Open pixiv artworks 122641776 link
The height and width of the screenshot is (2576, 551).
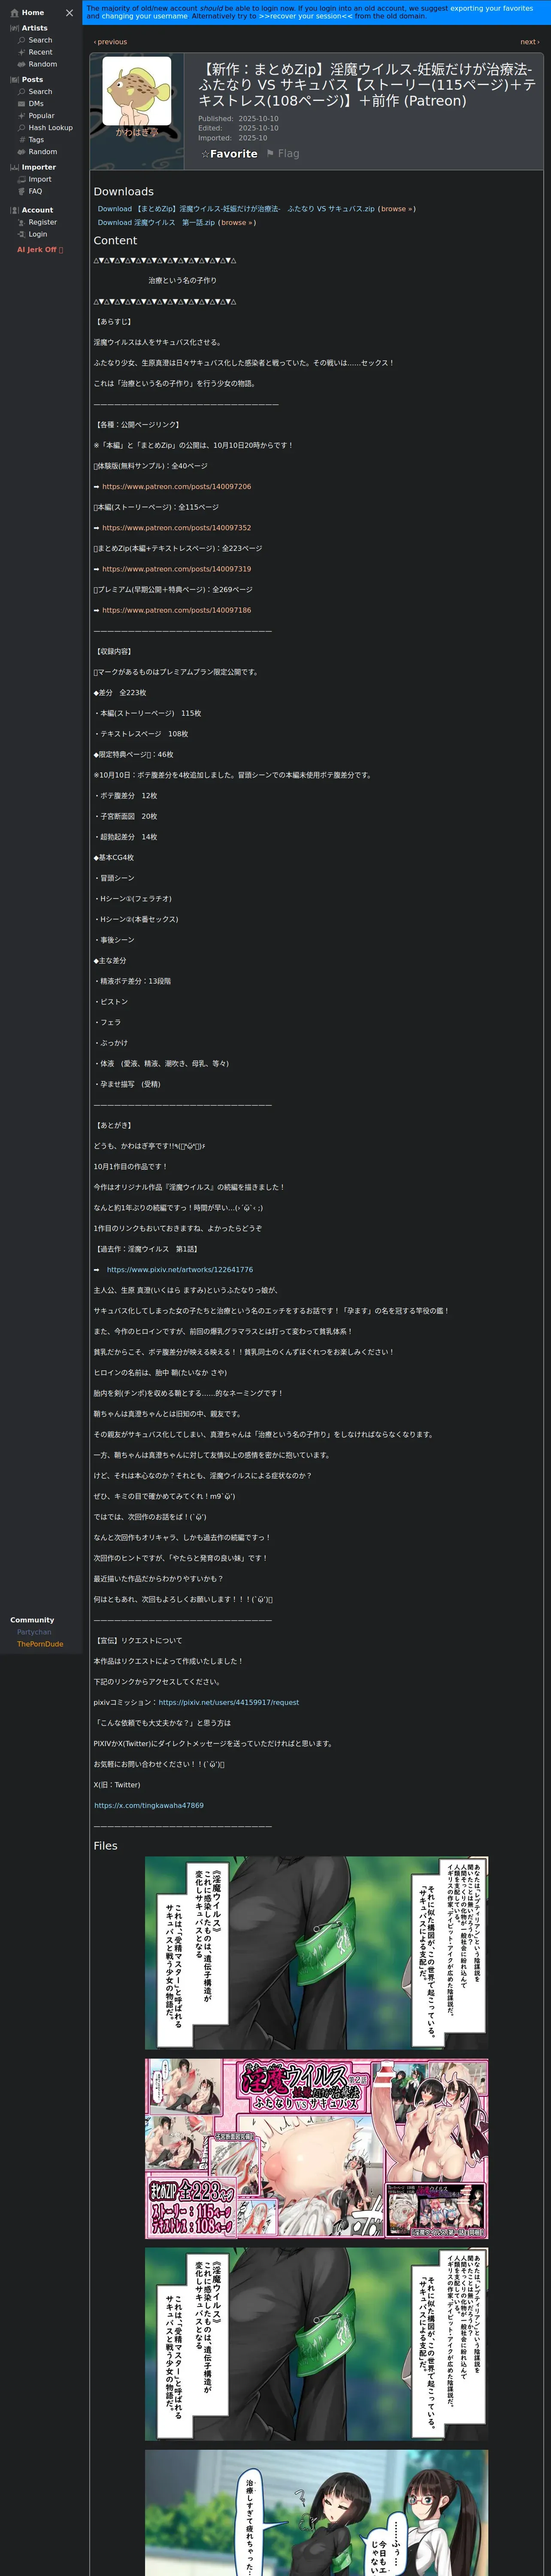pyautogui.click(x=180, y=1270)
